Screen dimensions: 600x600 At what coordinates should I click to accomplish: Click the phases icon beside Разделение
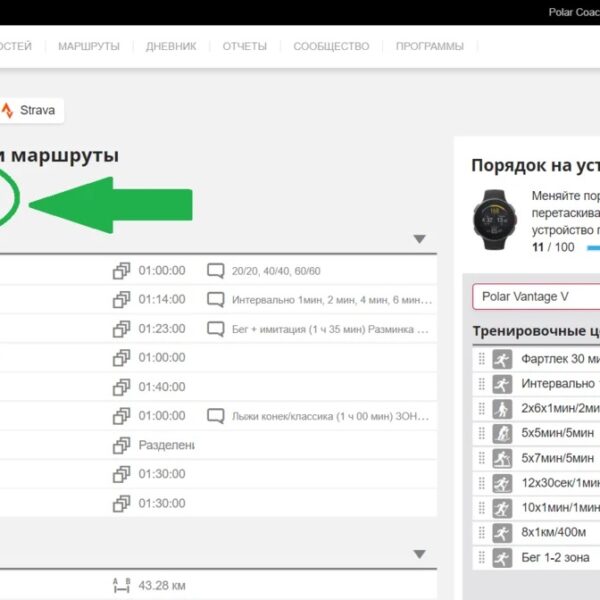tap(122, 445)
